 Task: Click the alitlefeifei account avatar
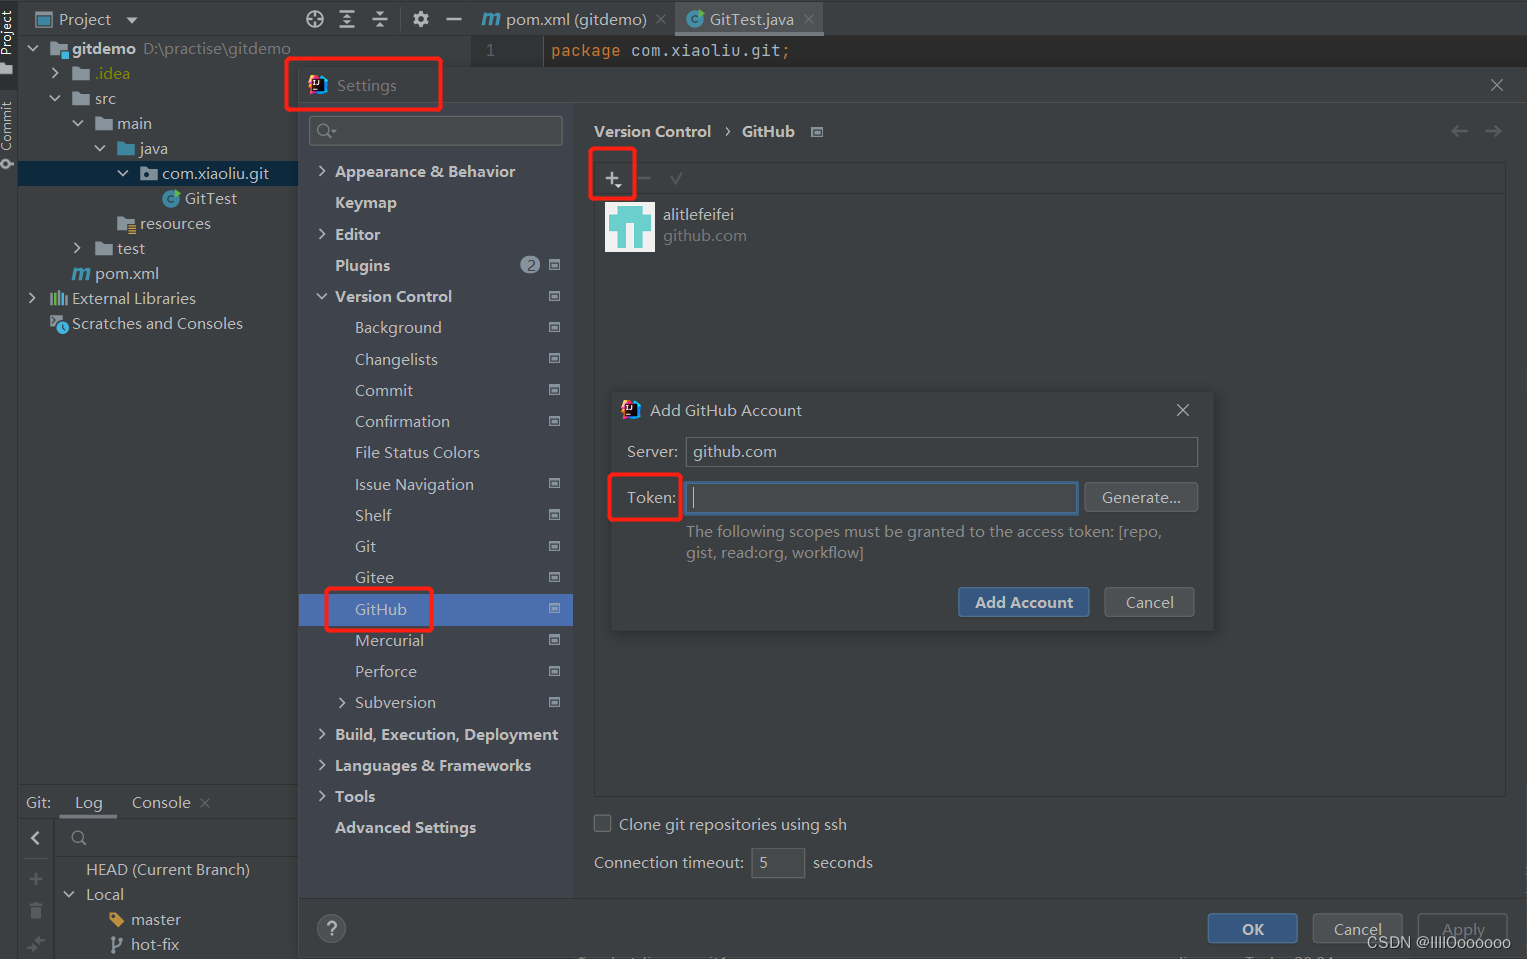coord(630,227)
